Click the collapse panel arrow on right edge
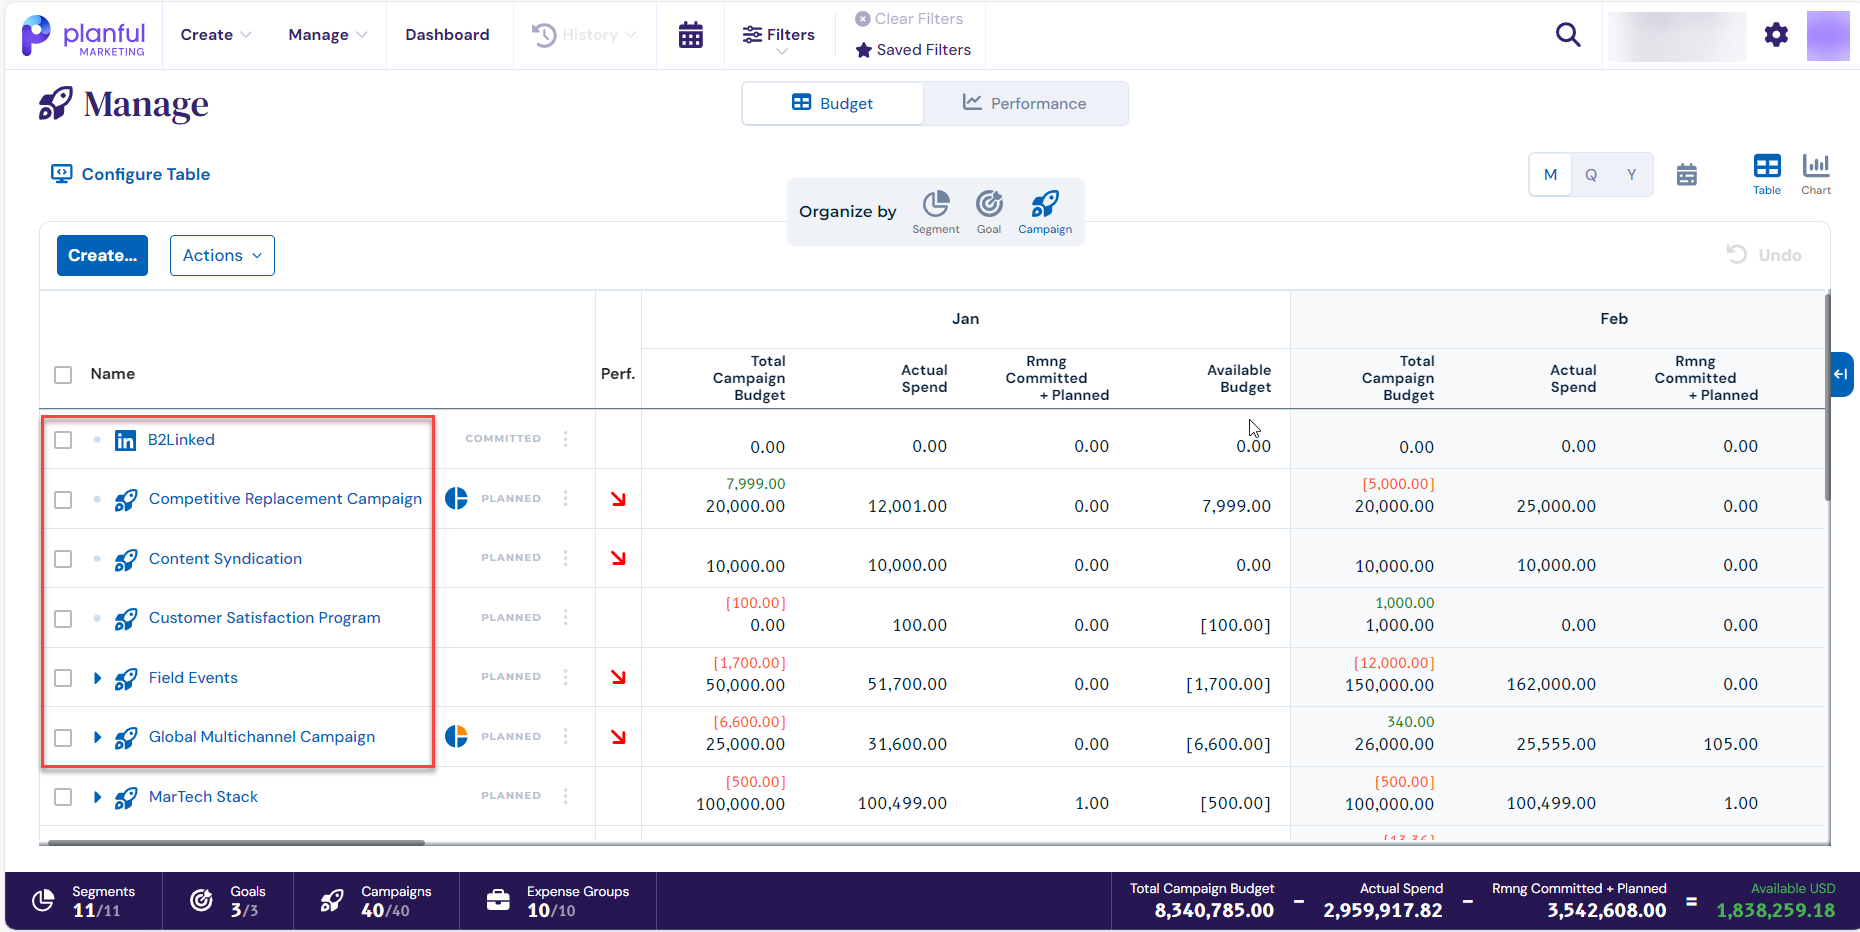 (x=1841, y=374)
